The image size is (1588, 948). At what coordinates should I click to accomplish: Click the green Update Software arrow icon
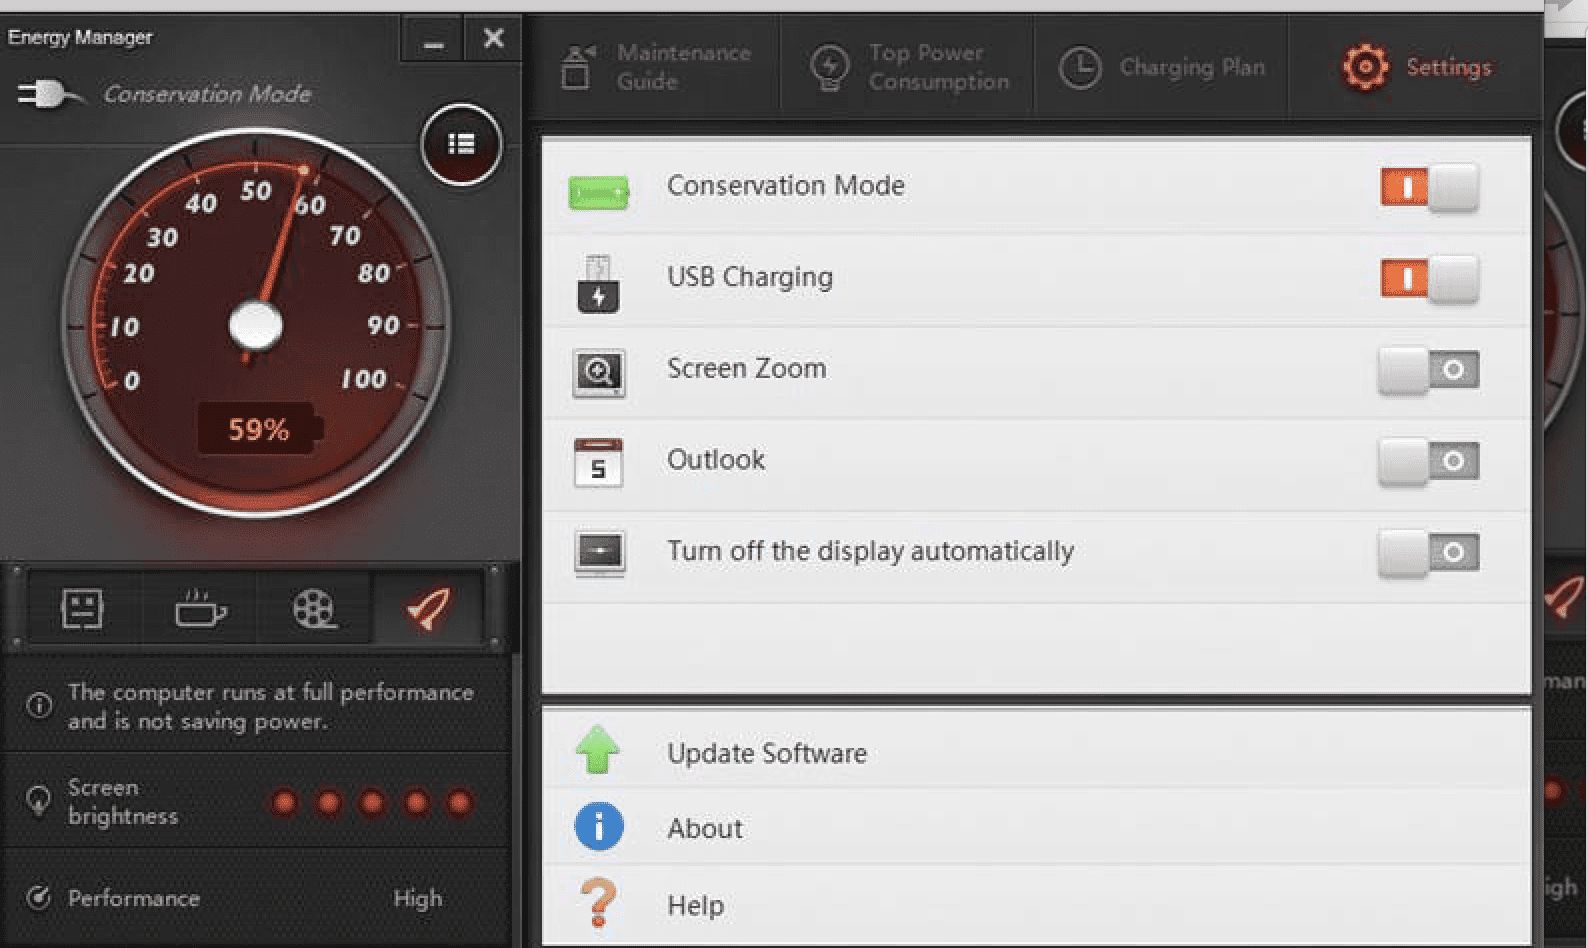click(x=598, y=751)
